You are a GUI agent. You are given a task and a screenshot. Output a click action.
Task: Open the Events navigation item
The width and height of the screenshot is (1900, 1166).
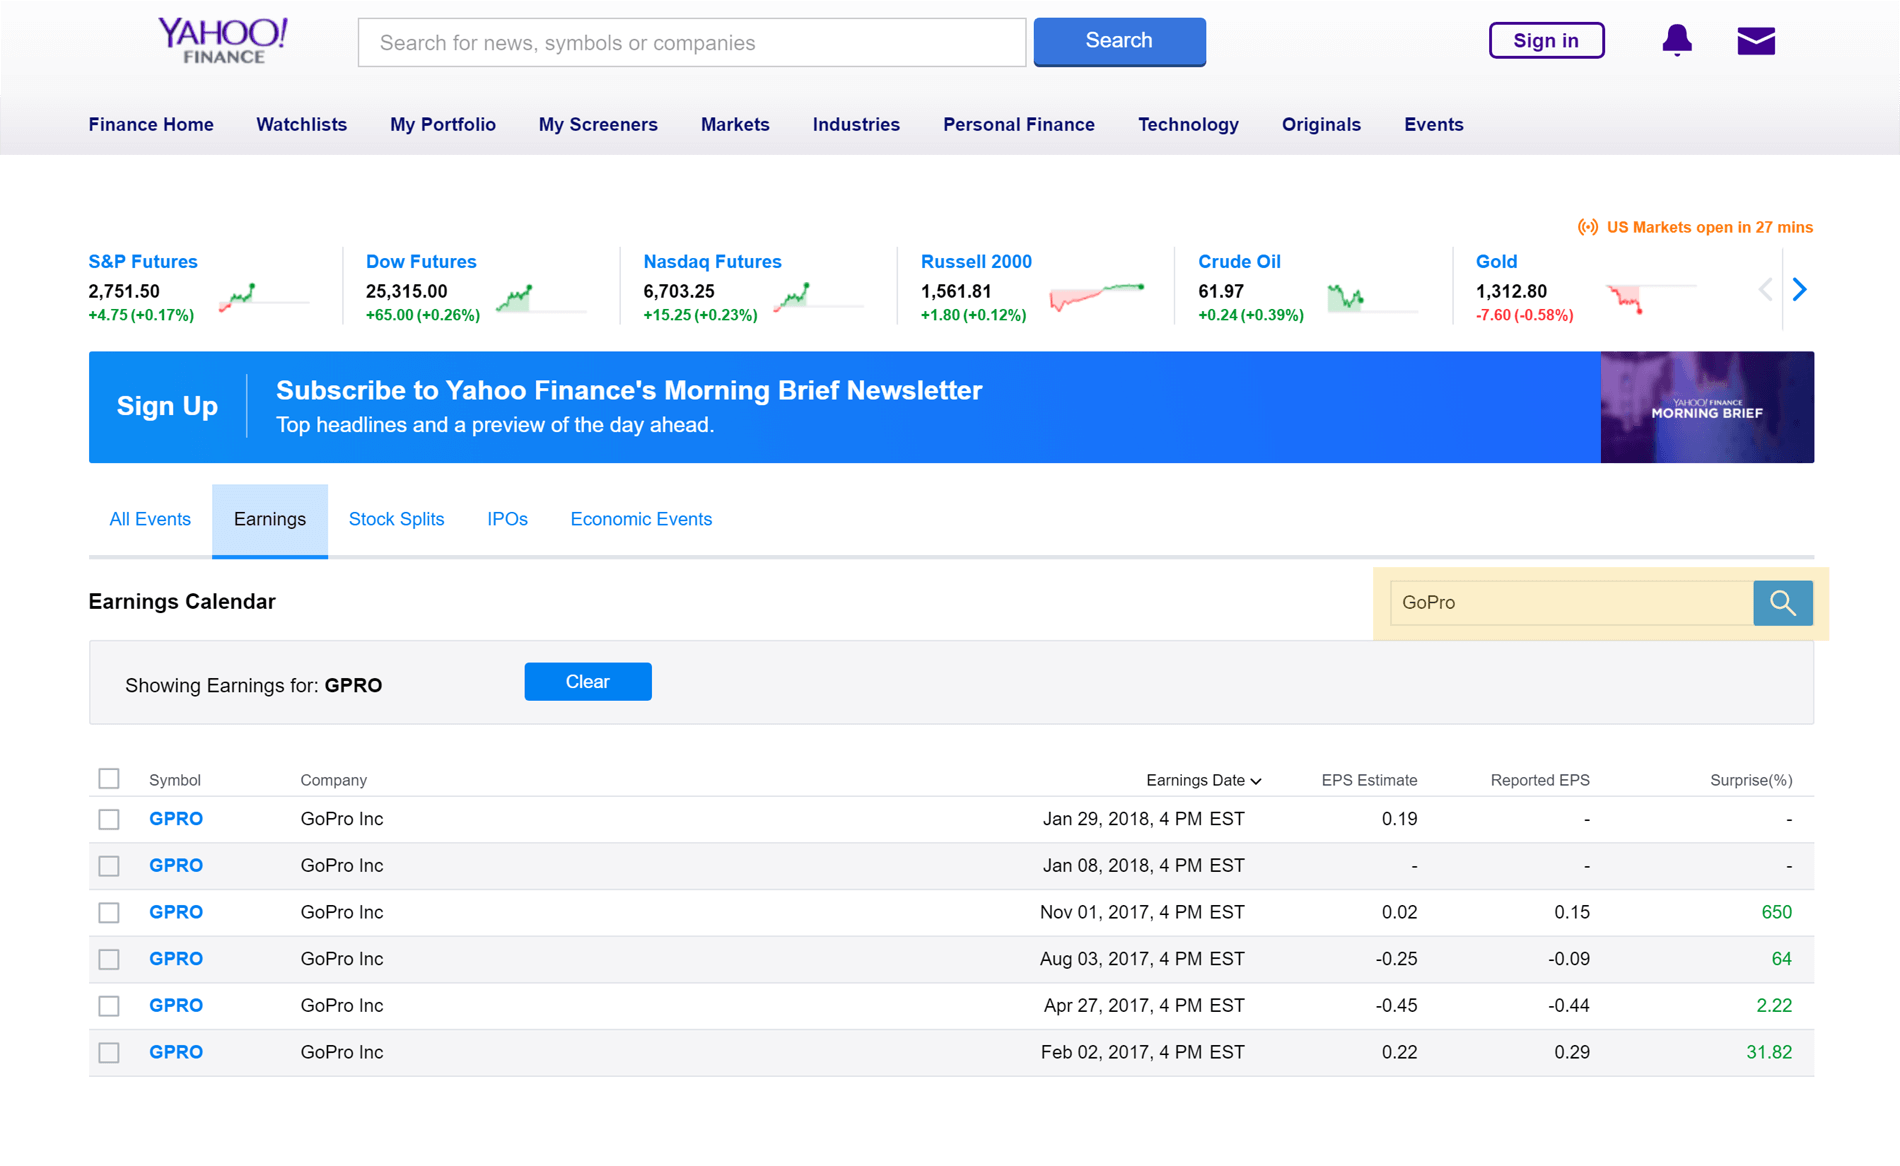click(1433, 125)
